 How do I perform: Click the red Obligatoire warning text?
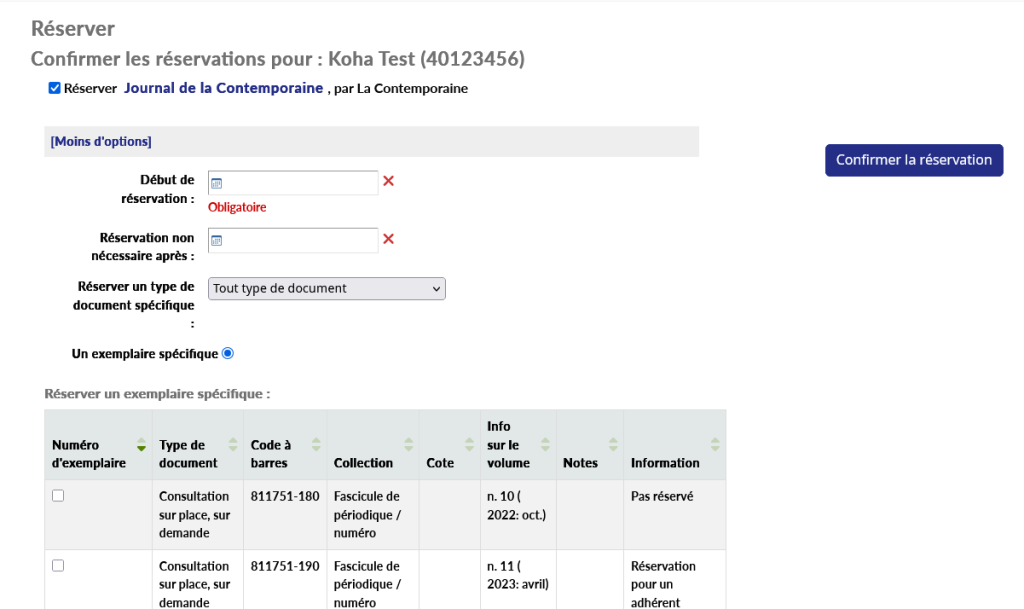pos(237,207)
